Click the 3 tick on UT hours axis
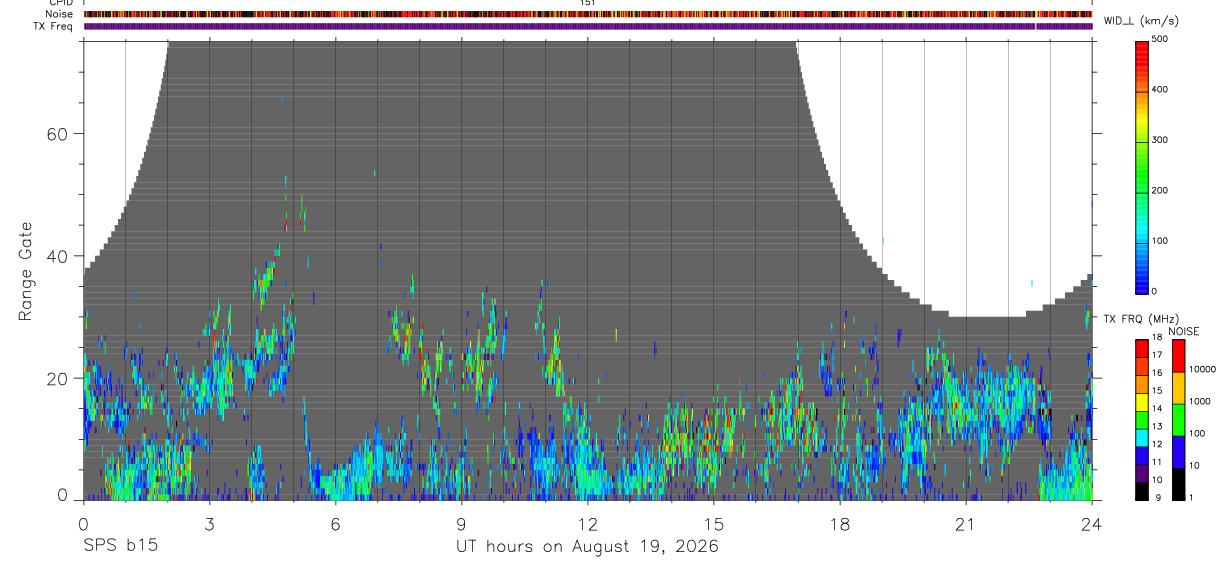The image size is (1228, 567). (x=209, y=523)
